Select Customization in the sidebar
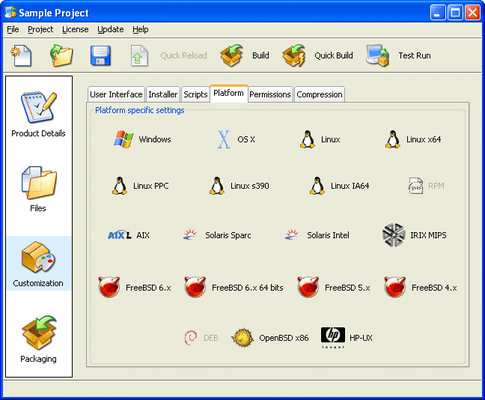This screenshot has width=485, height=400. pos(38,264)
